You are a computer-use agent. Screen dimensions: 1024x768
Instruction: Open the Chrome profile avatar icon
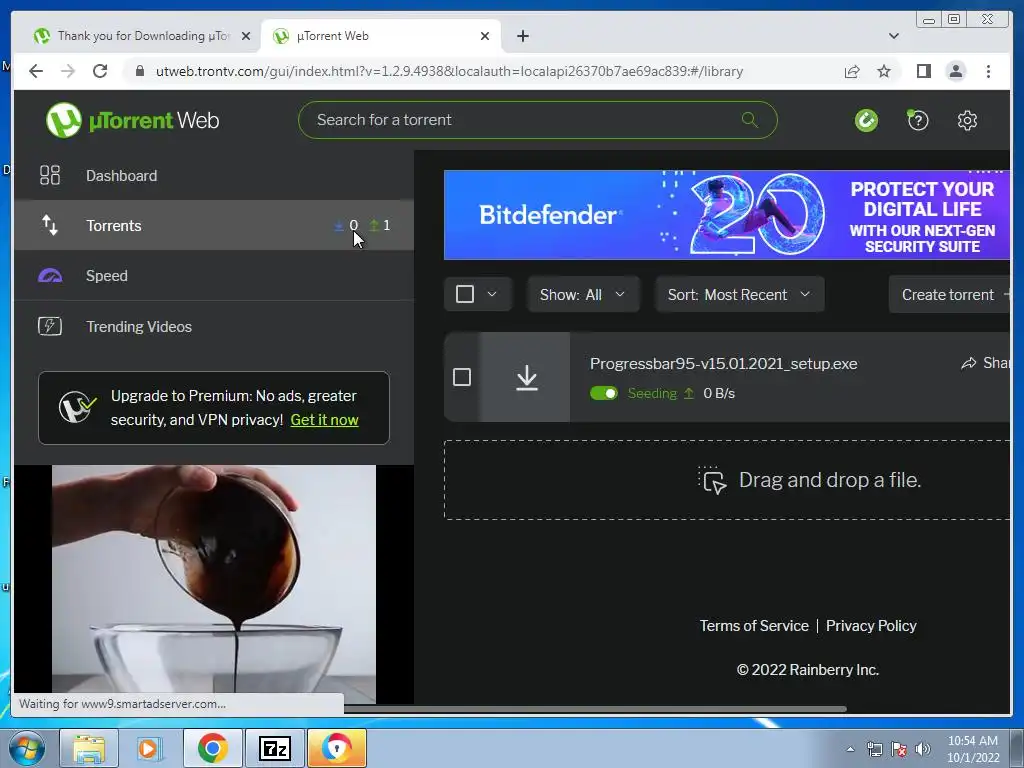click(x=955, y=71)
